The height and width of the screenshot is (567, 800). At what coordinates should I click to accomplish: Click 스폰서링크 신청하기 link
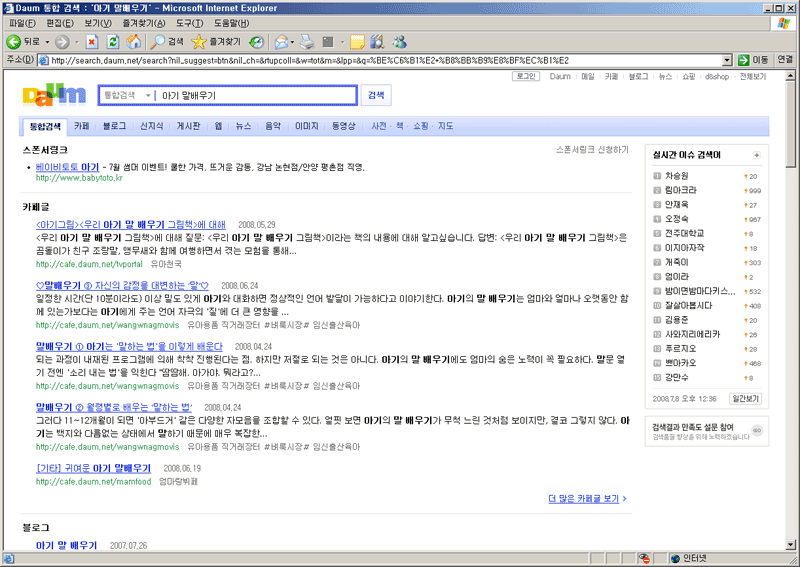point(592,150)
